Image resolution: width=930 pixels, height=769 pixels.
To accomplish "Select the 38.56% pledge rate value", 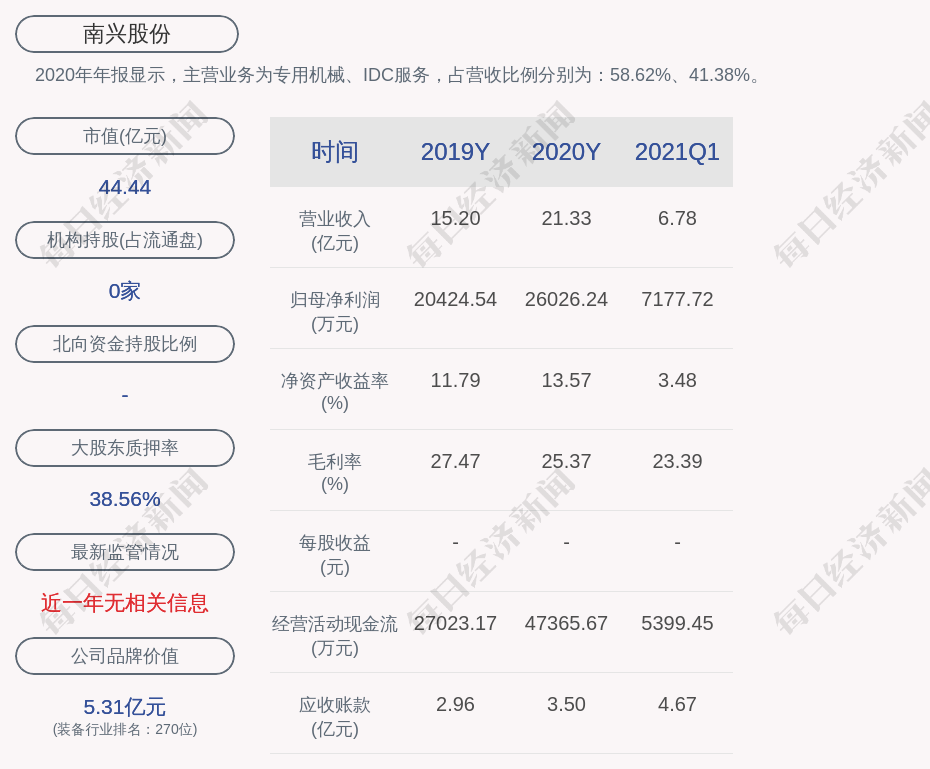I will coord(125,499).
